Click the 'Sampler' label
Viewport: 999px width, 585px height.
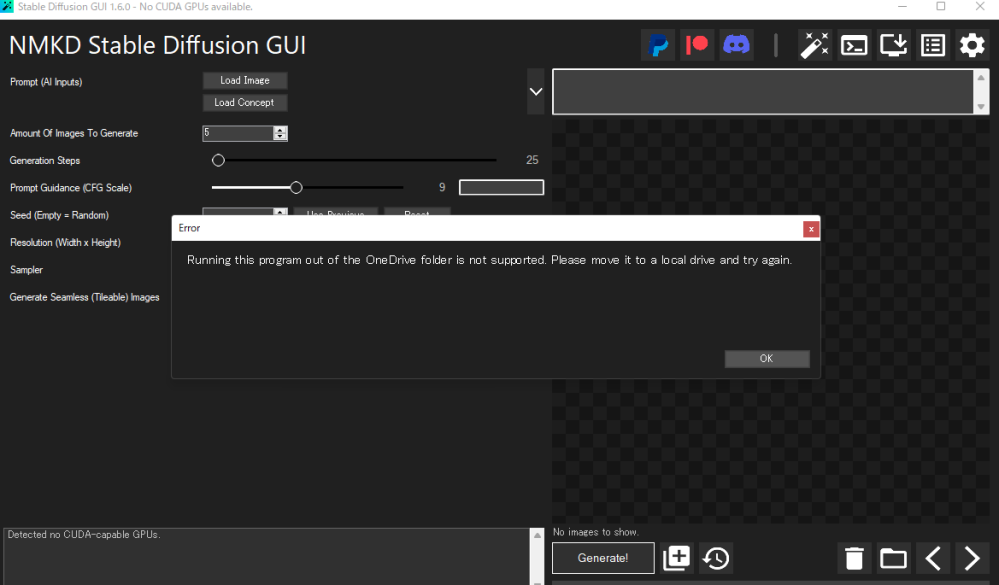(x=26, y=270)
